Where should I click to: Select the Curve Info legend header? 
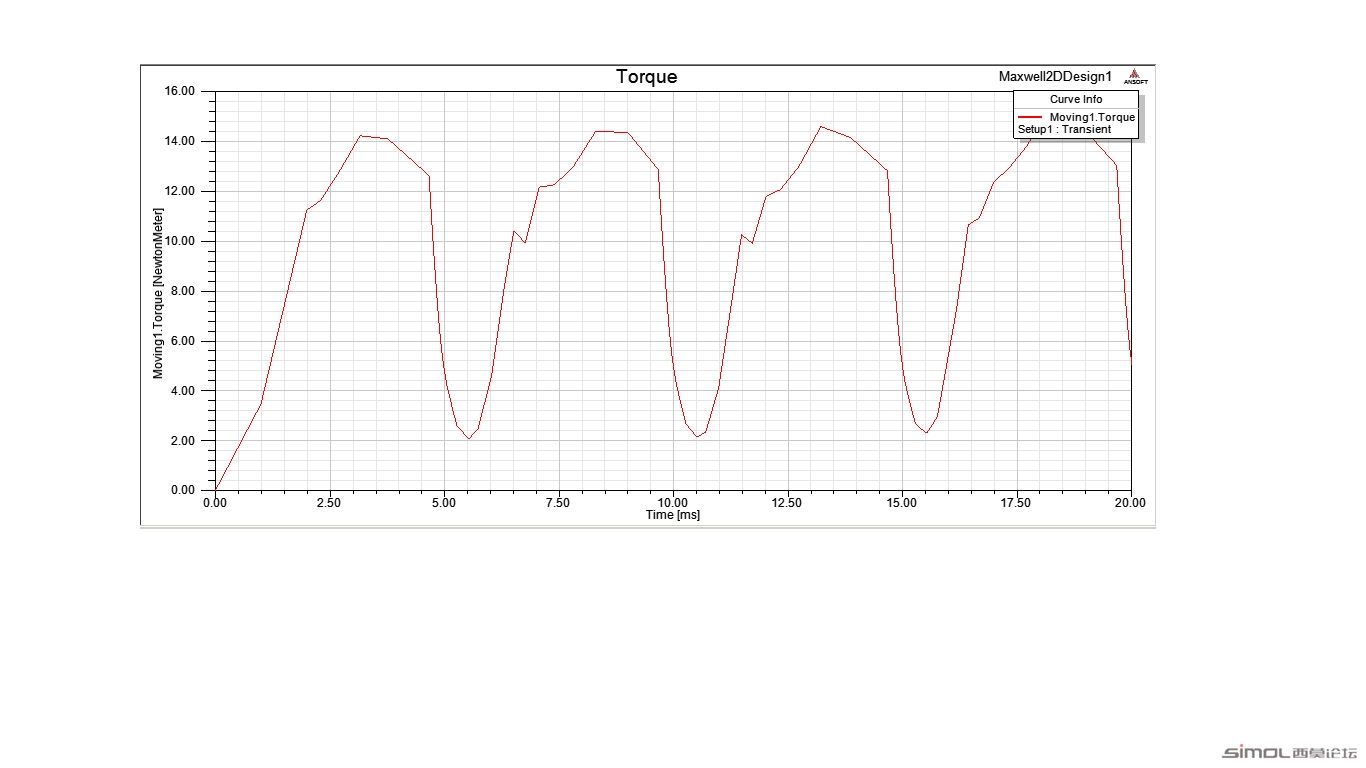1076,99
